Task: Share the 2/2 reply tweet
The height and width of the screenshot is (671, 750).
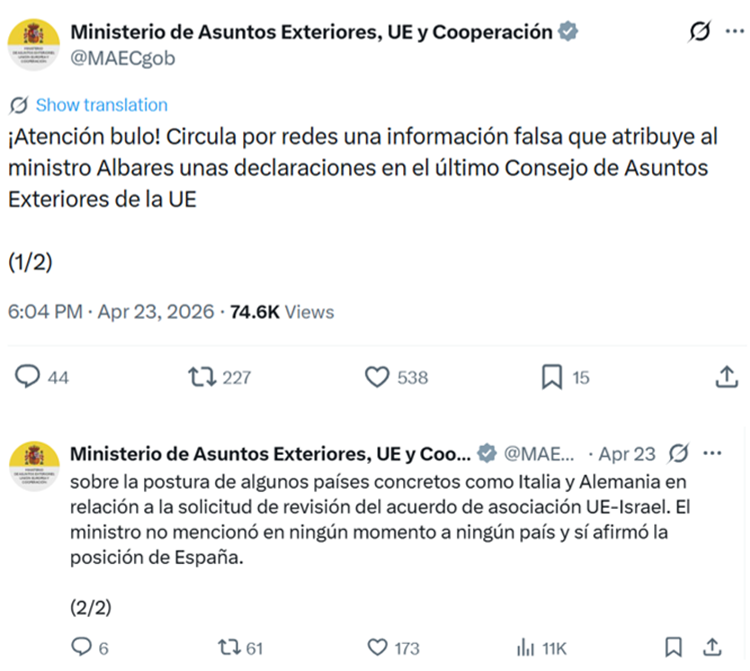Action: [x=714, y=647]
